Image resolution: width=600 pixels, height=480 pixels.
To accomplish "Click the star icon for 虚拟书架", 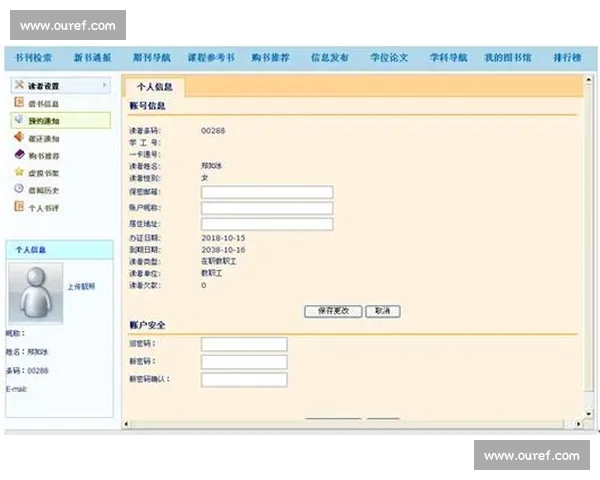I will [x=19, y=172].
